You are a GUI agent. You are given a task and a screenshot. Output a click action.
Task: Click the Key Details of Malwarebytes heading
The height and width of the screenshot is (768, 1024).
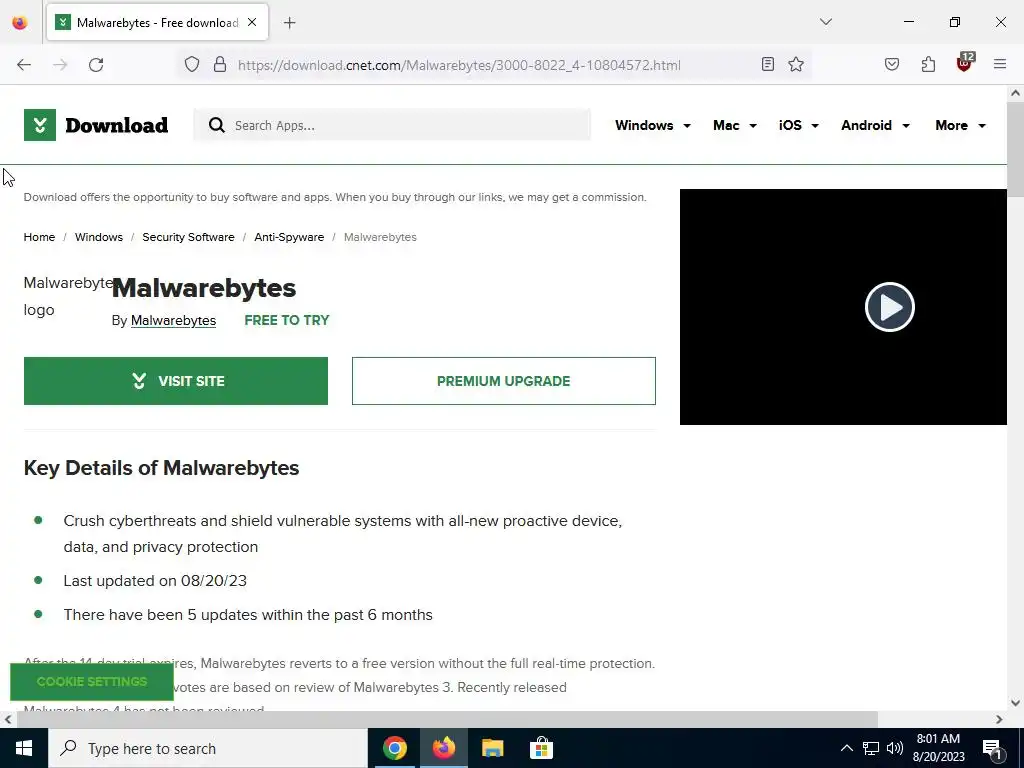[161, 468]
